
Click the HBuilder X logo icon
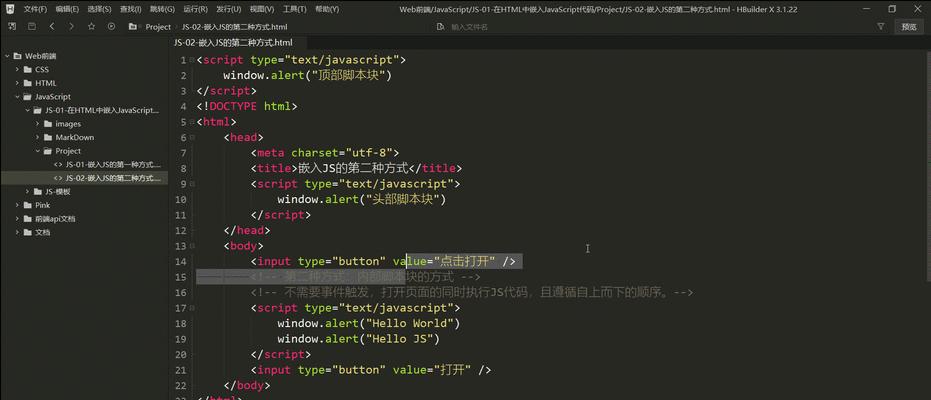(11, 9)
